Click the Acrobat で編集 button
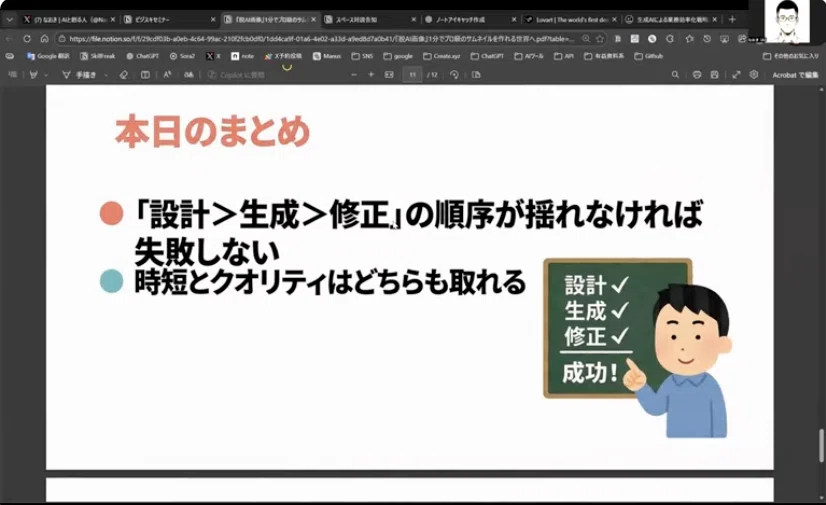 pos(796,75)
